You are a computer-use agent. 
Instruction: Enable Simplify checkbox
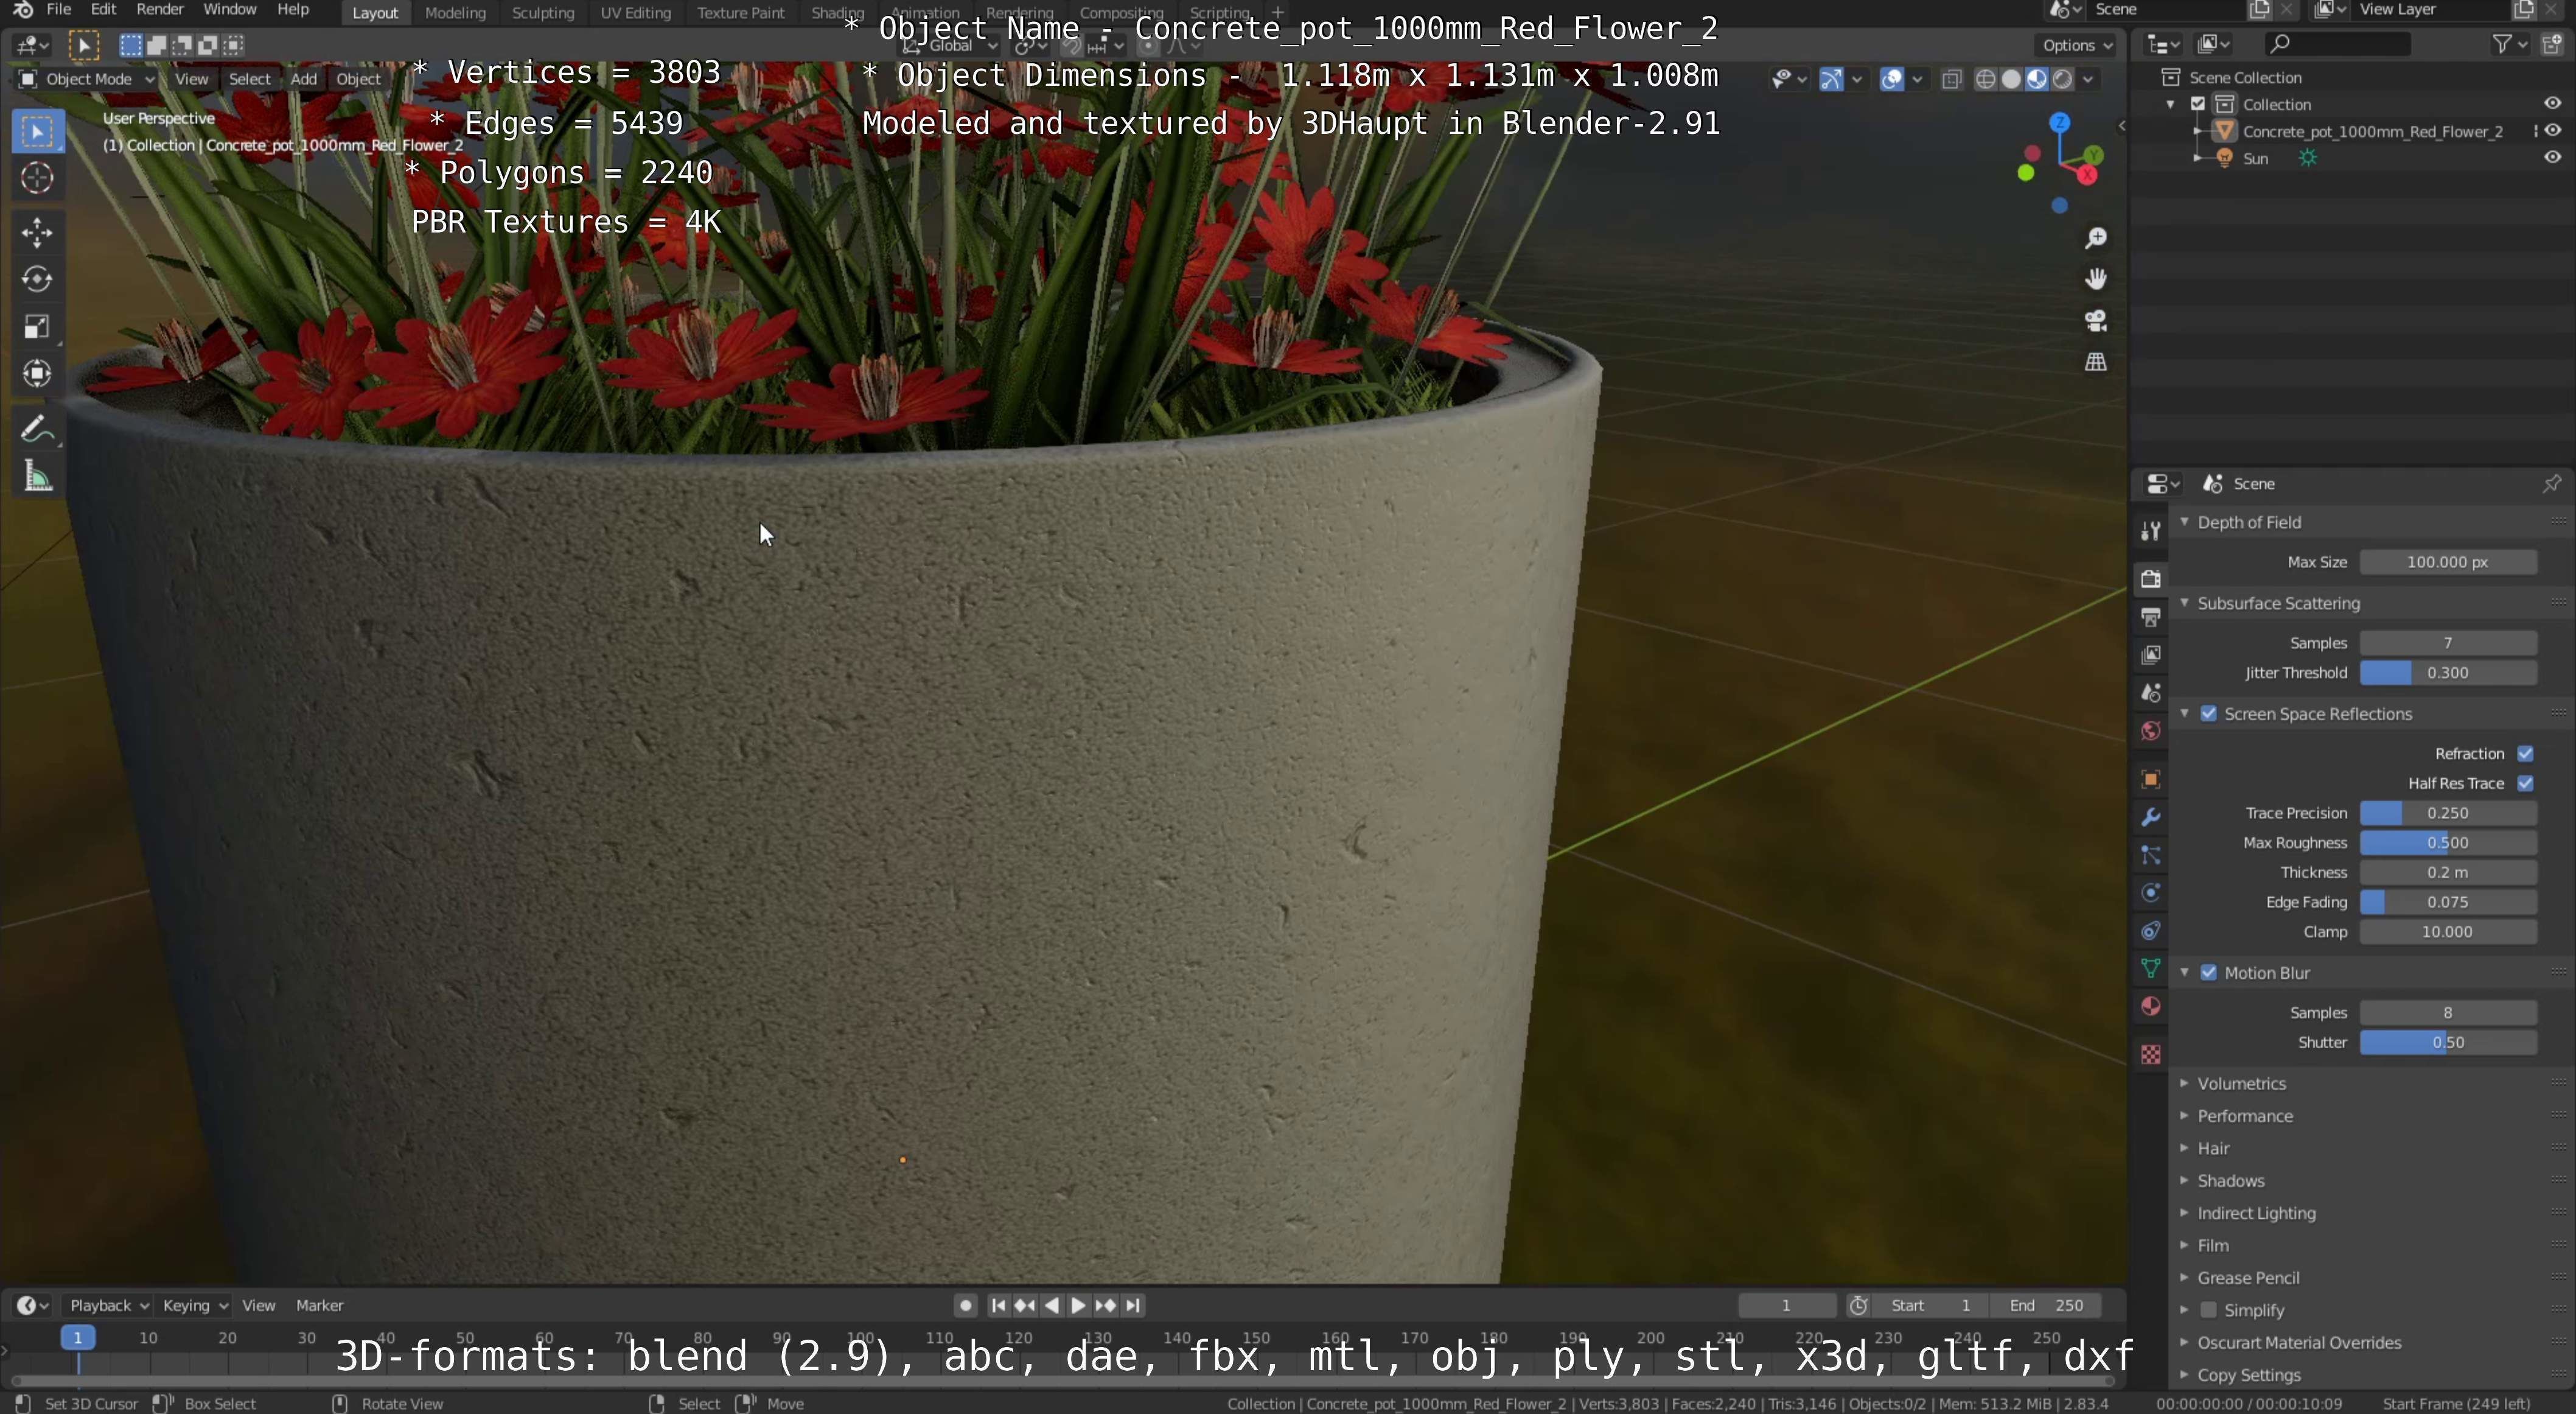[x=2209, y=1310]
